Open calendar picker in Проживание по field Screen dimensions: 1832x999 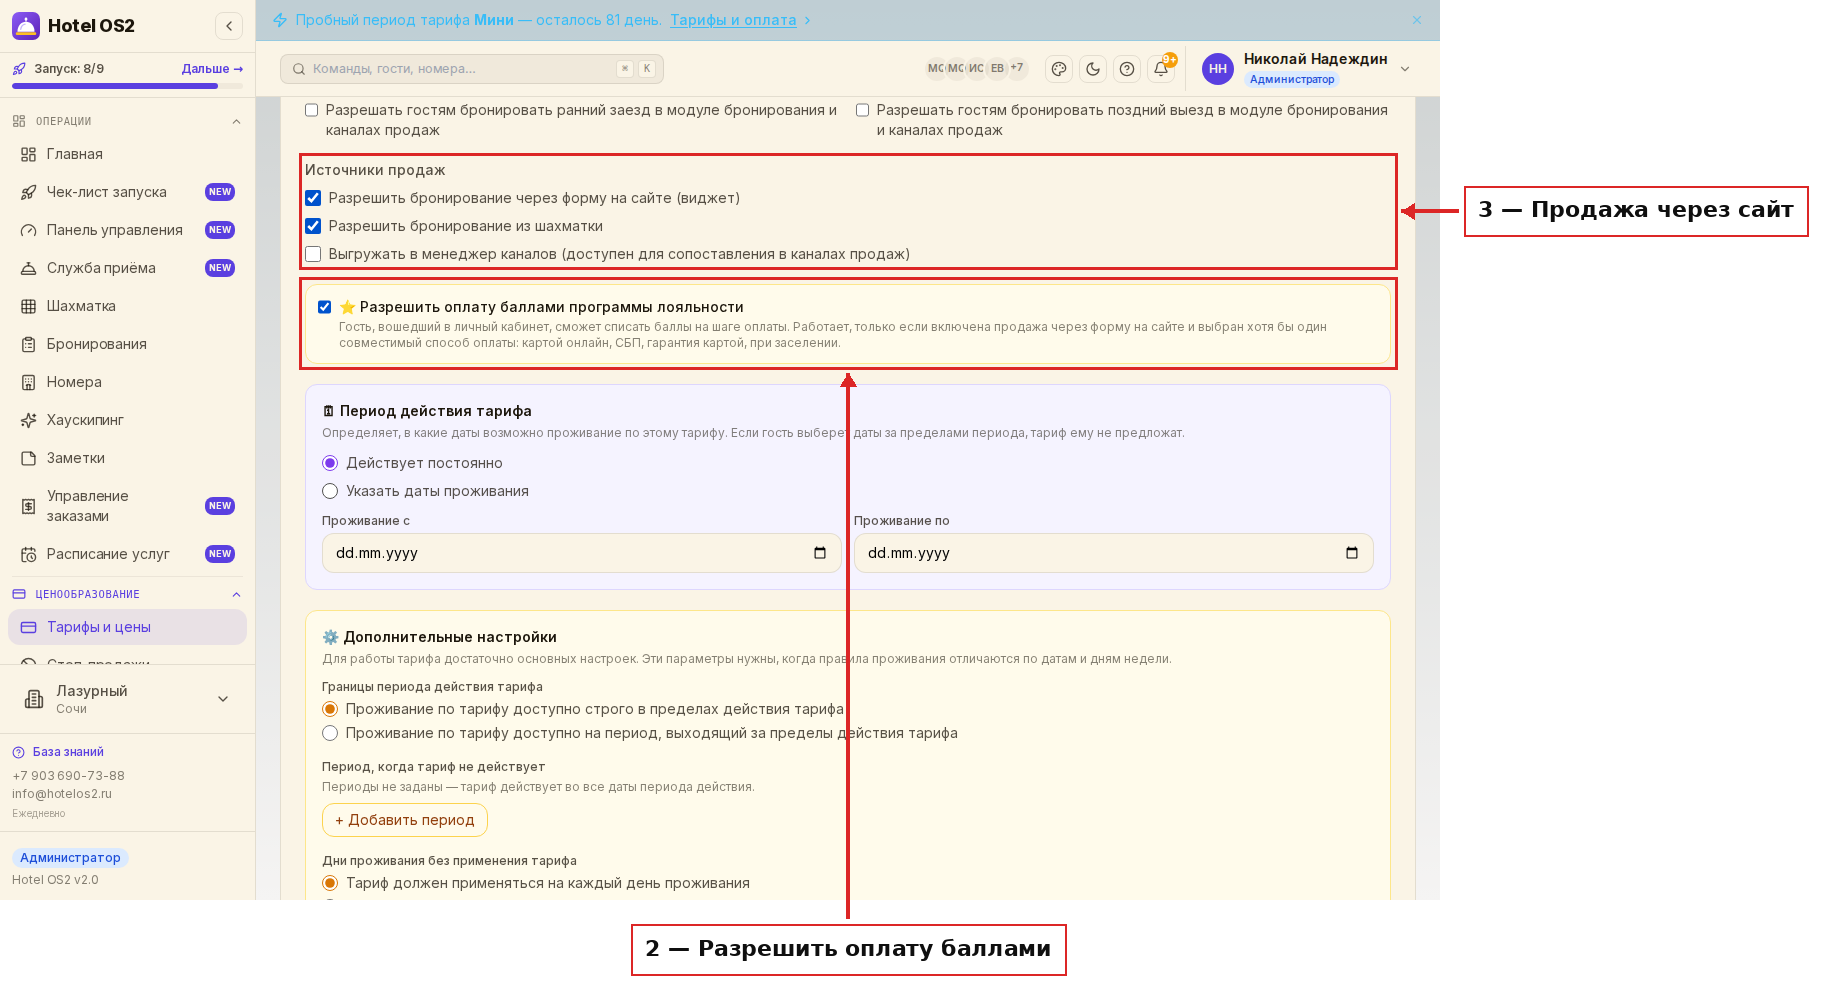point(1352,553)
